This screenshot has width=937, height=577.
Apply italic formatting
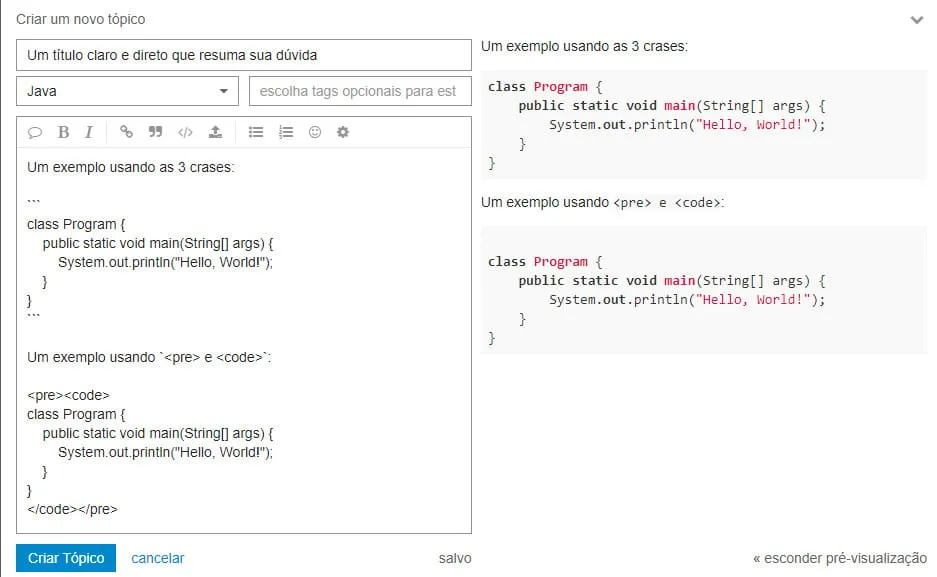[x=89, y=132]
